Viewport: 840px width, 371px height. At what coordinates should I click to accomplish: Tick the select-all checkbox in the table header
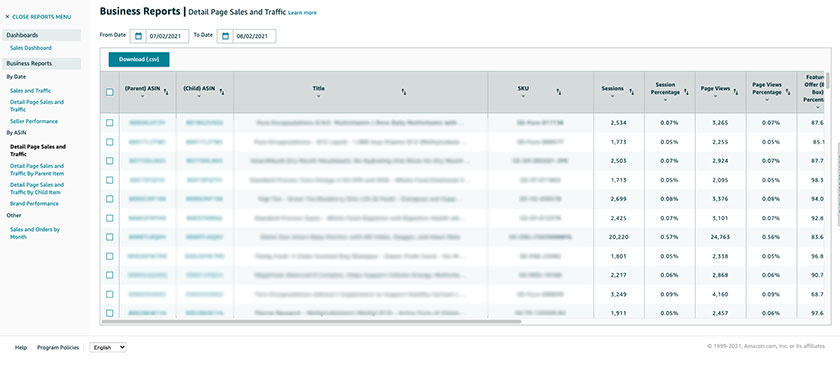pyautogui.click(x=110, y=92)
